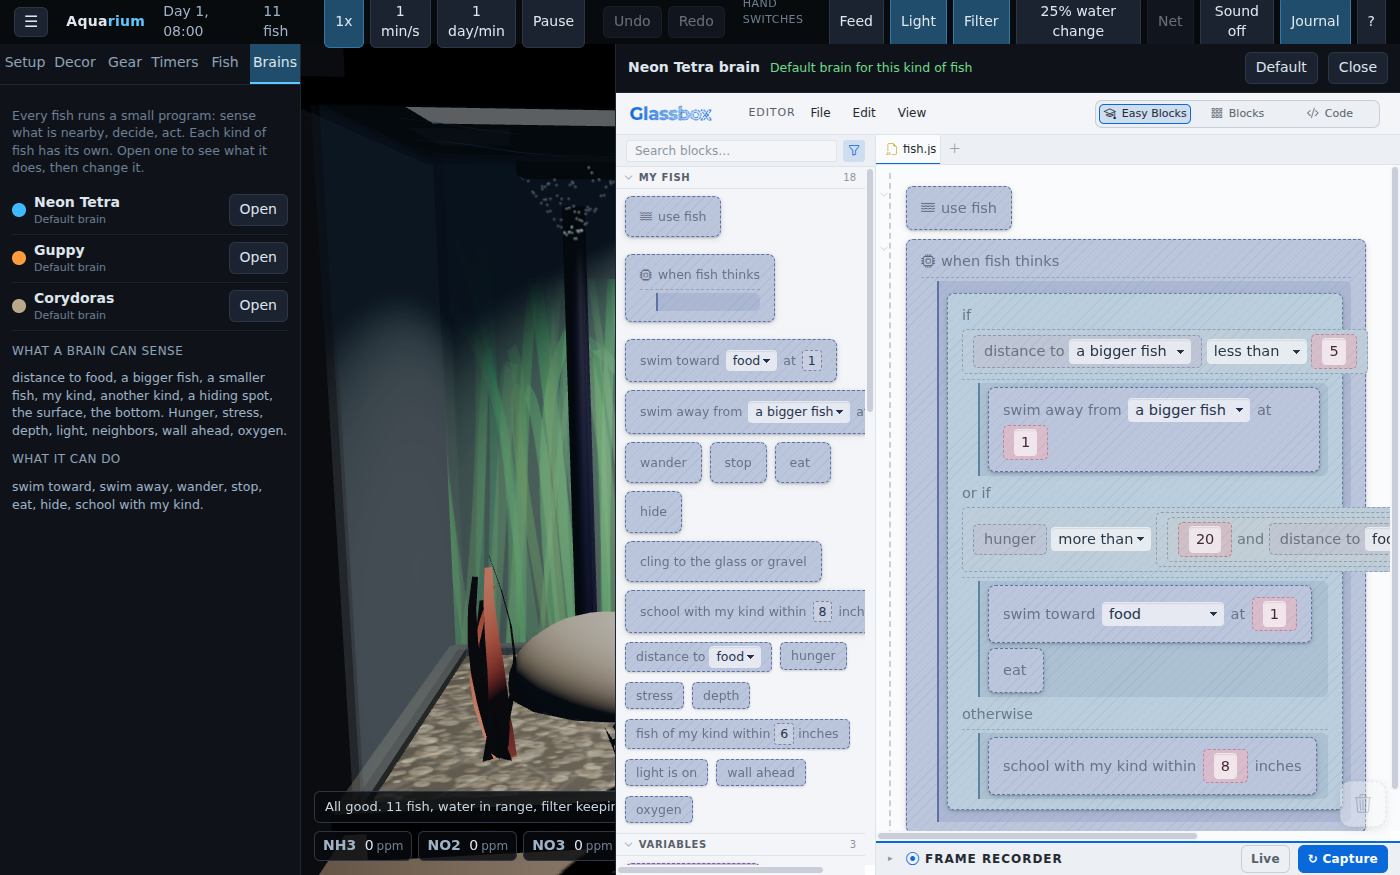The image size is (1400, 875).
Task: Select the Easy Blocks editor mode
Action: 1144,114
